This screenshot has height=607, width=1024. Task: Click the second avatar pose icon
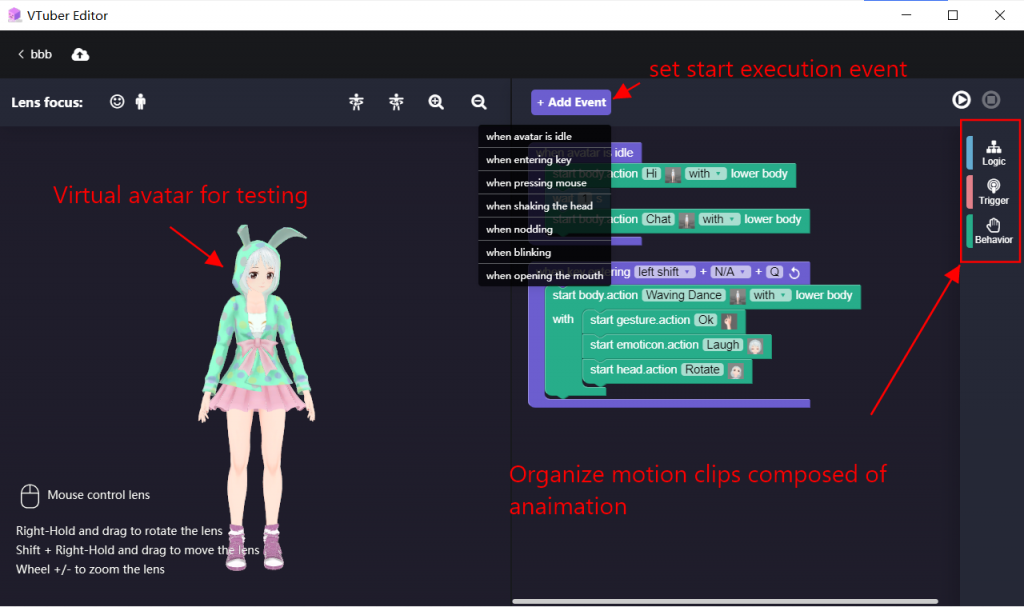pos(396,101)
